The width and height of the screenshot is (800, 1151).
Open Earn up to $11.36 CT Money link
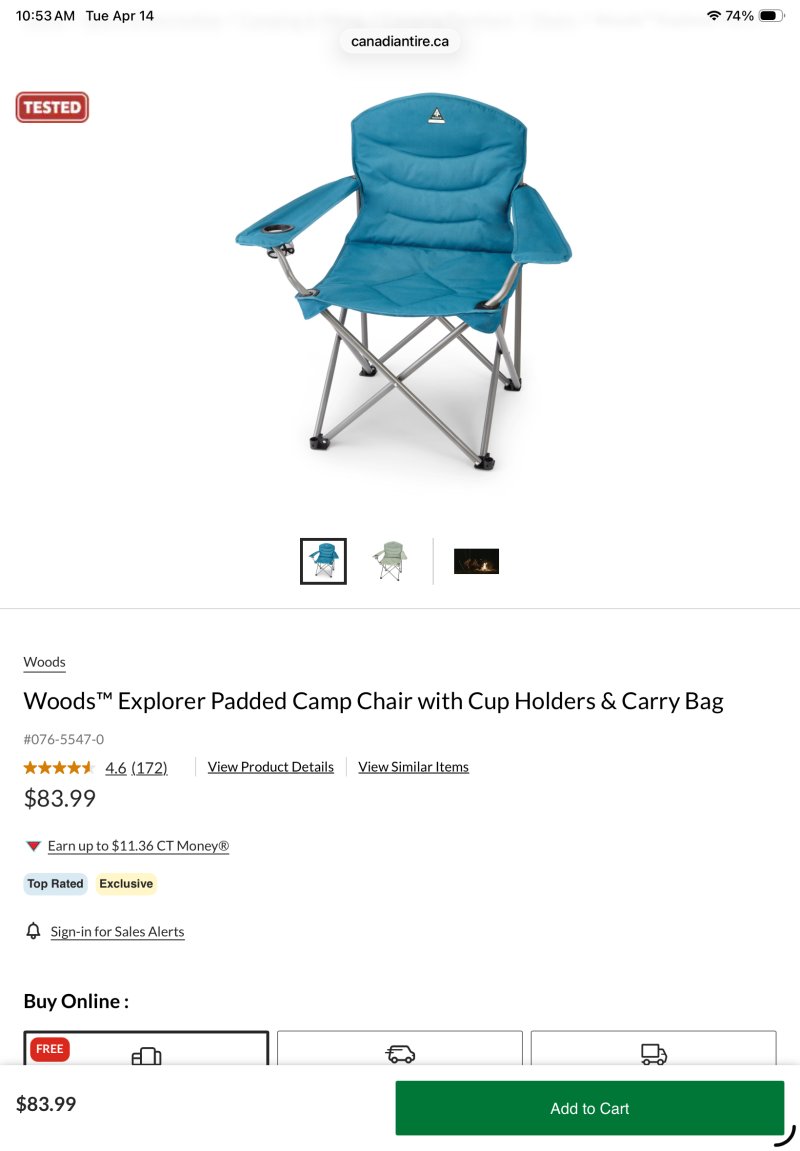[x=139, y=846]
